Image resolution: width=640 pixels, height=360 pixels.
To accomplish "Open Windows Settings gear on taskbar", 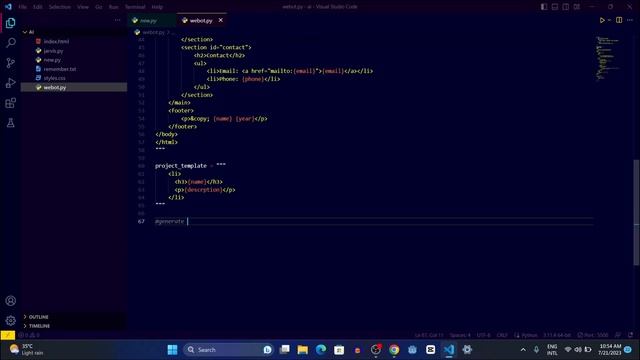I will (467, 350).
